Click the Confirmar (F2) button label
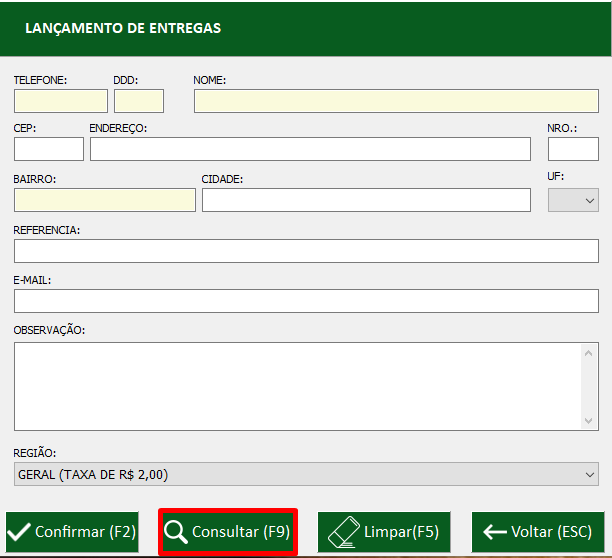The height and width of the screenshot is (558, 612). [x=85, y=532]
